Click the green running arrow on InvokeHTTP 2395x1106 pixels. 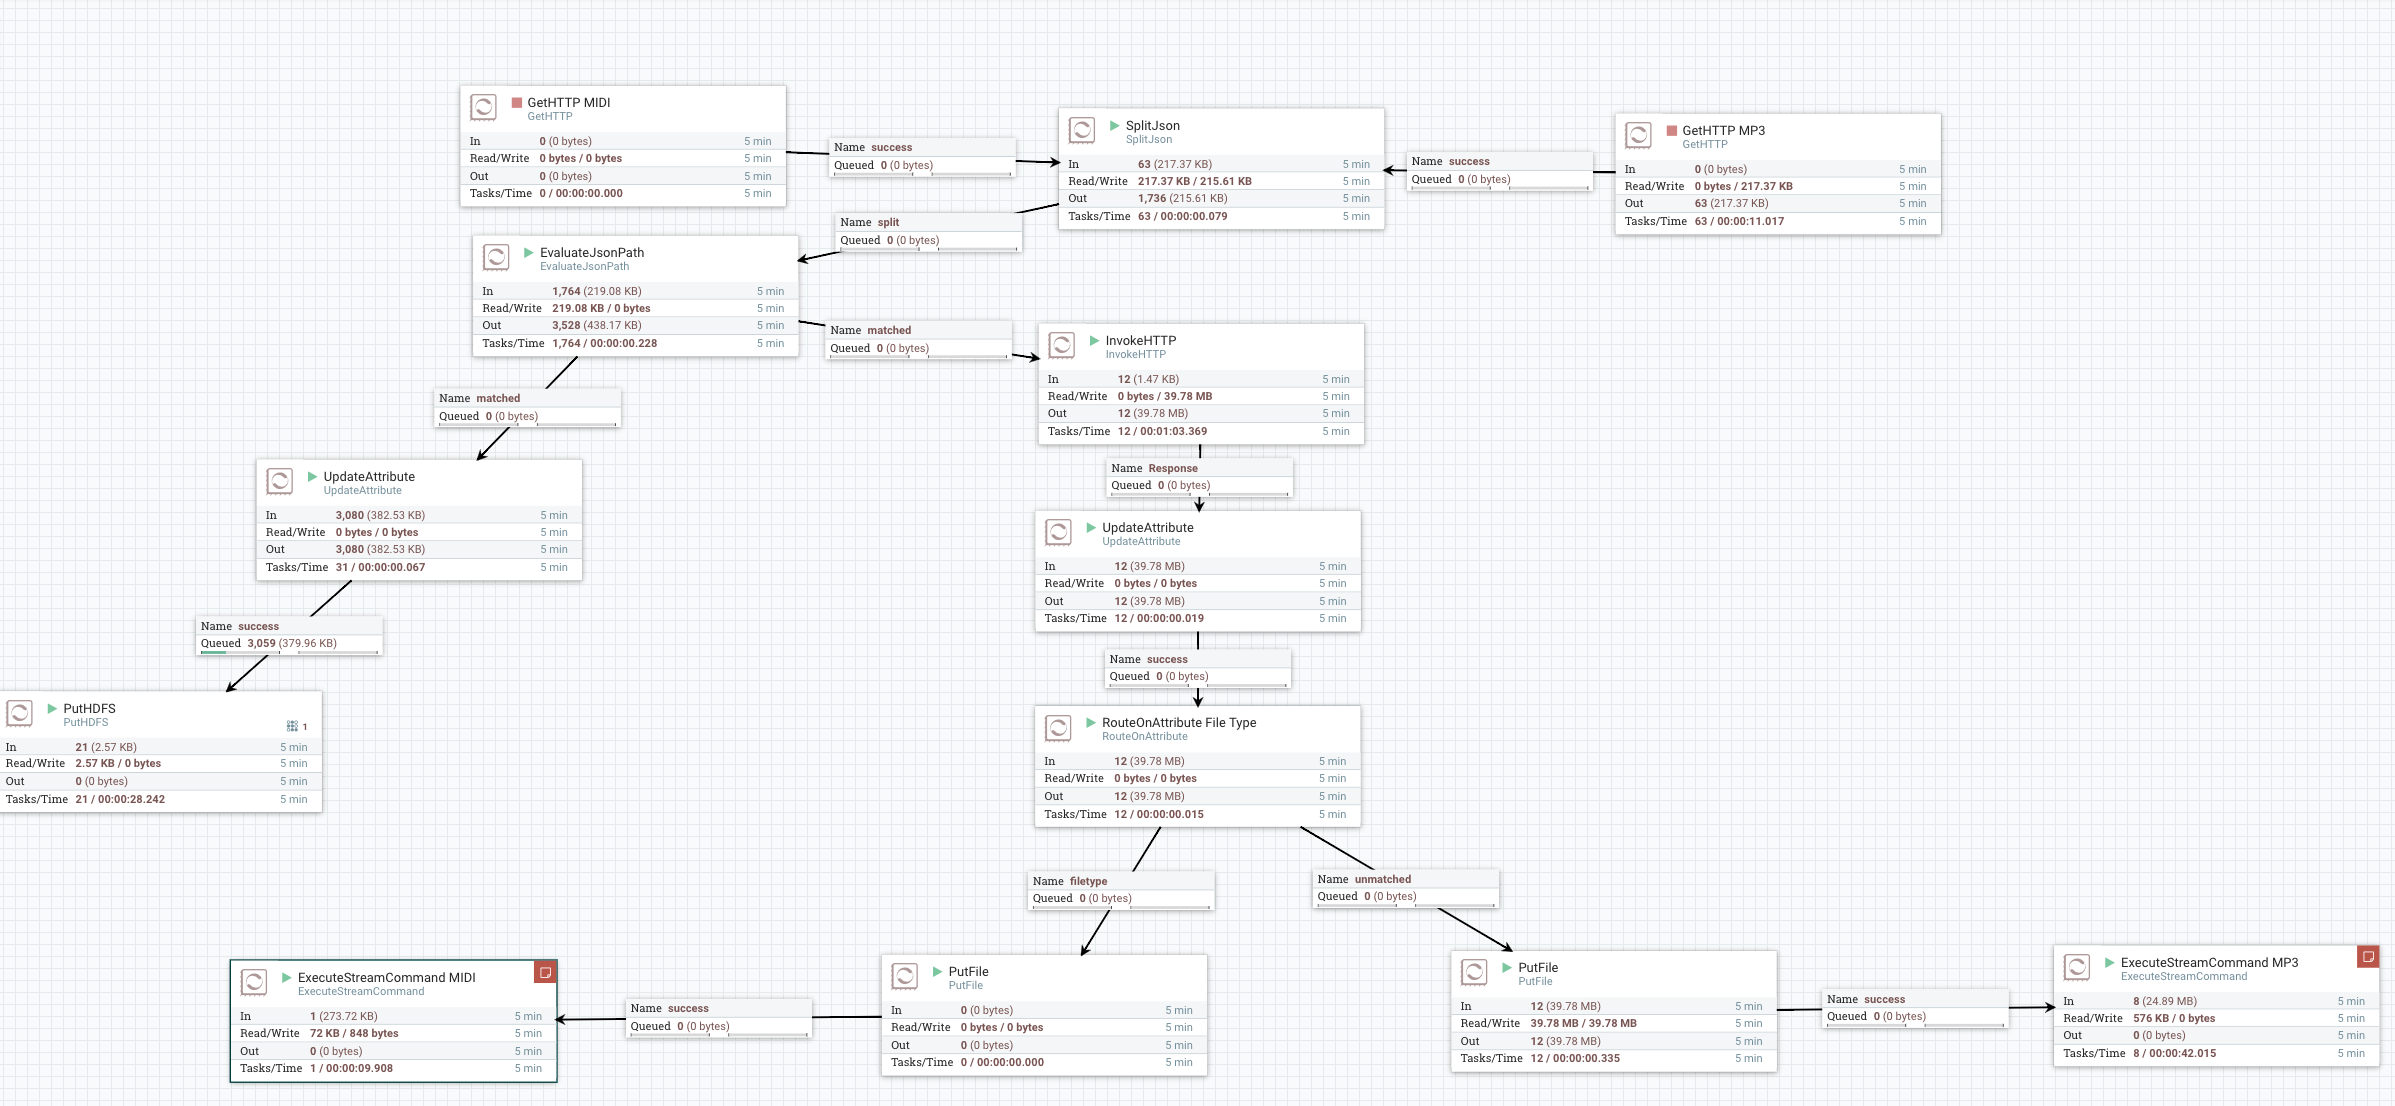[1094, 341]
